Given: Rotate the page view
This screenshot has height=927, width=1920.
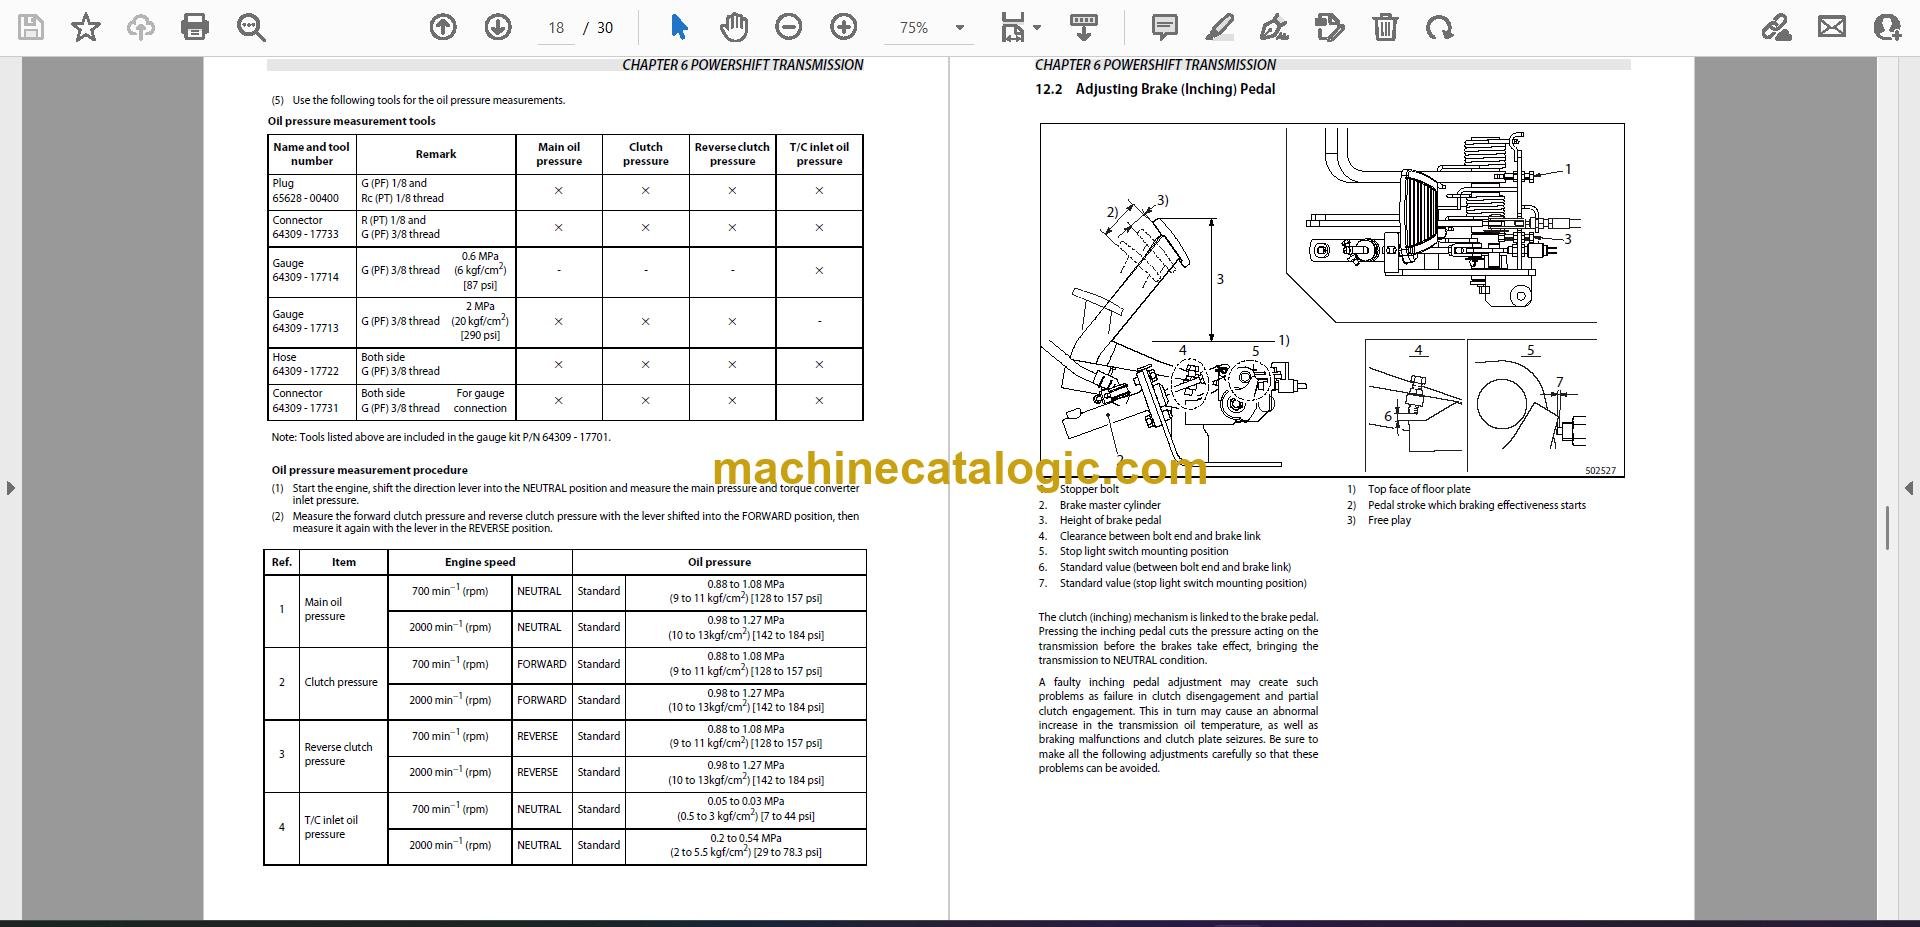Looking at the screenshot, I should click(x=1439, y=27).
